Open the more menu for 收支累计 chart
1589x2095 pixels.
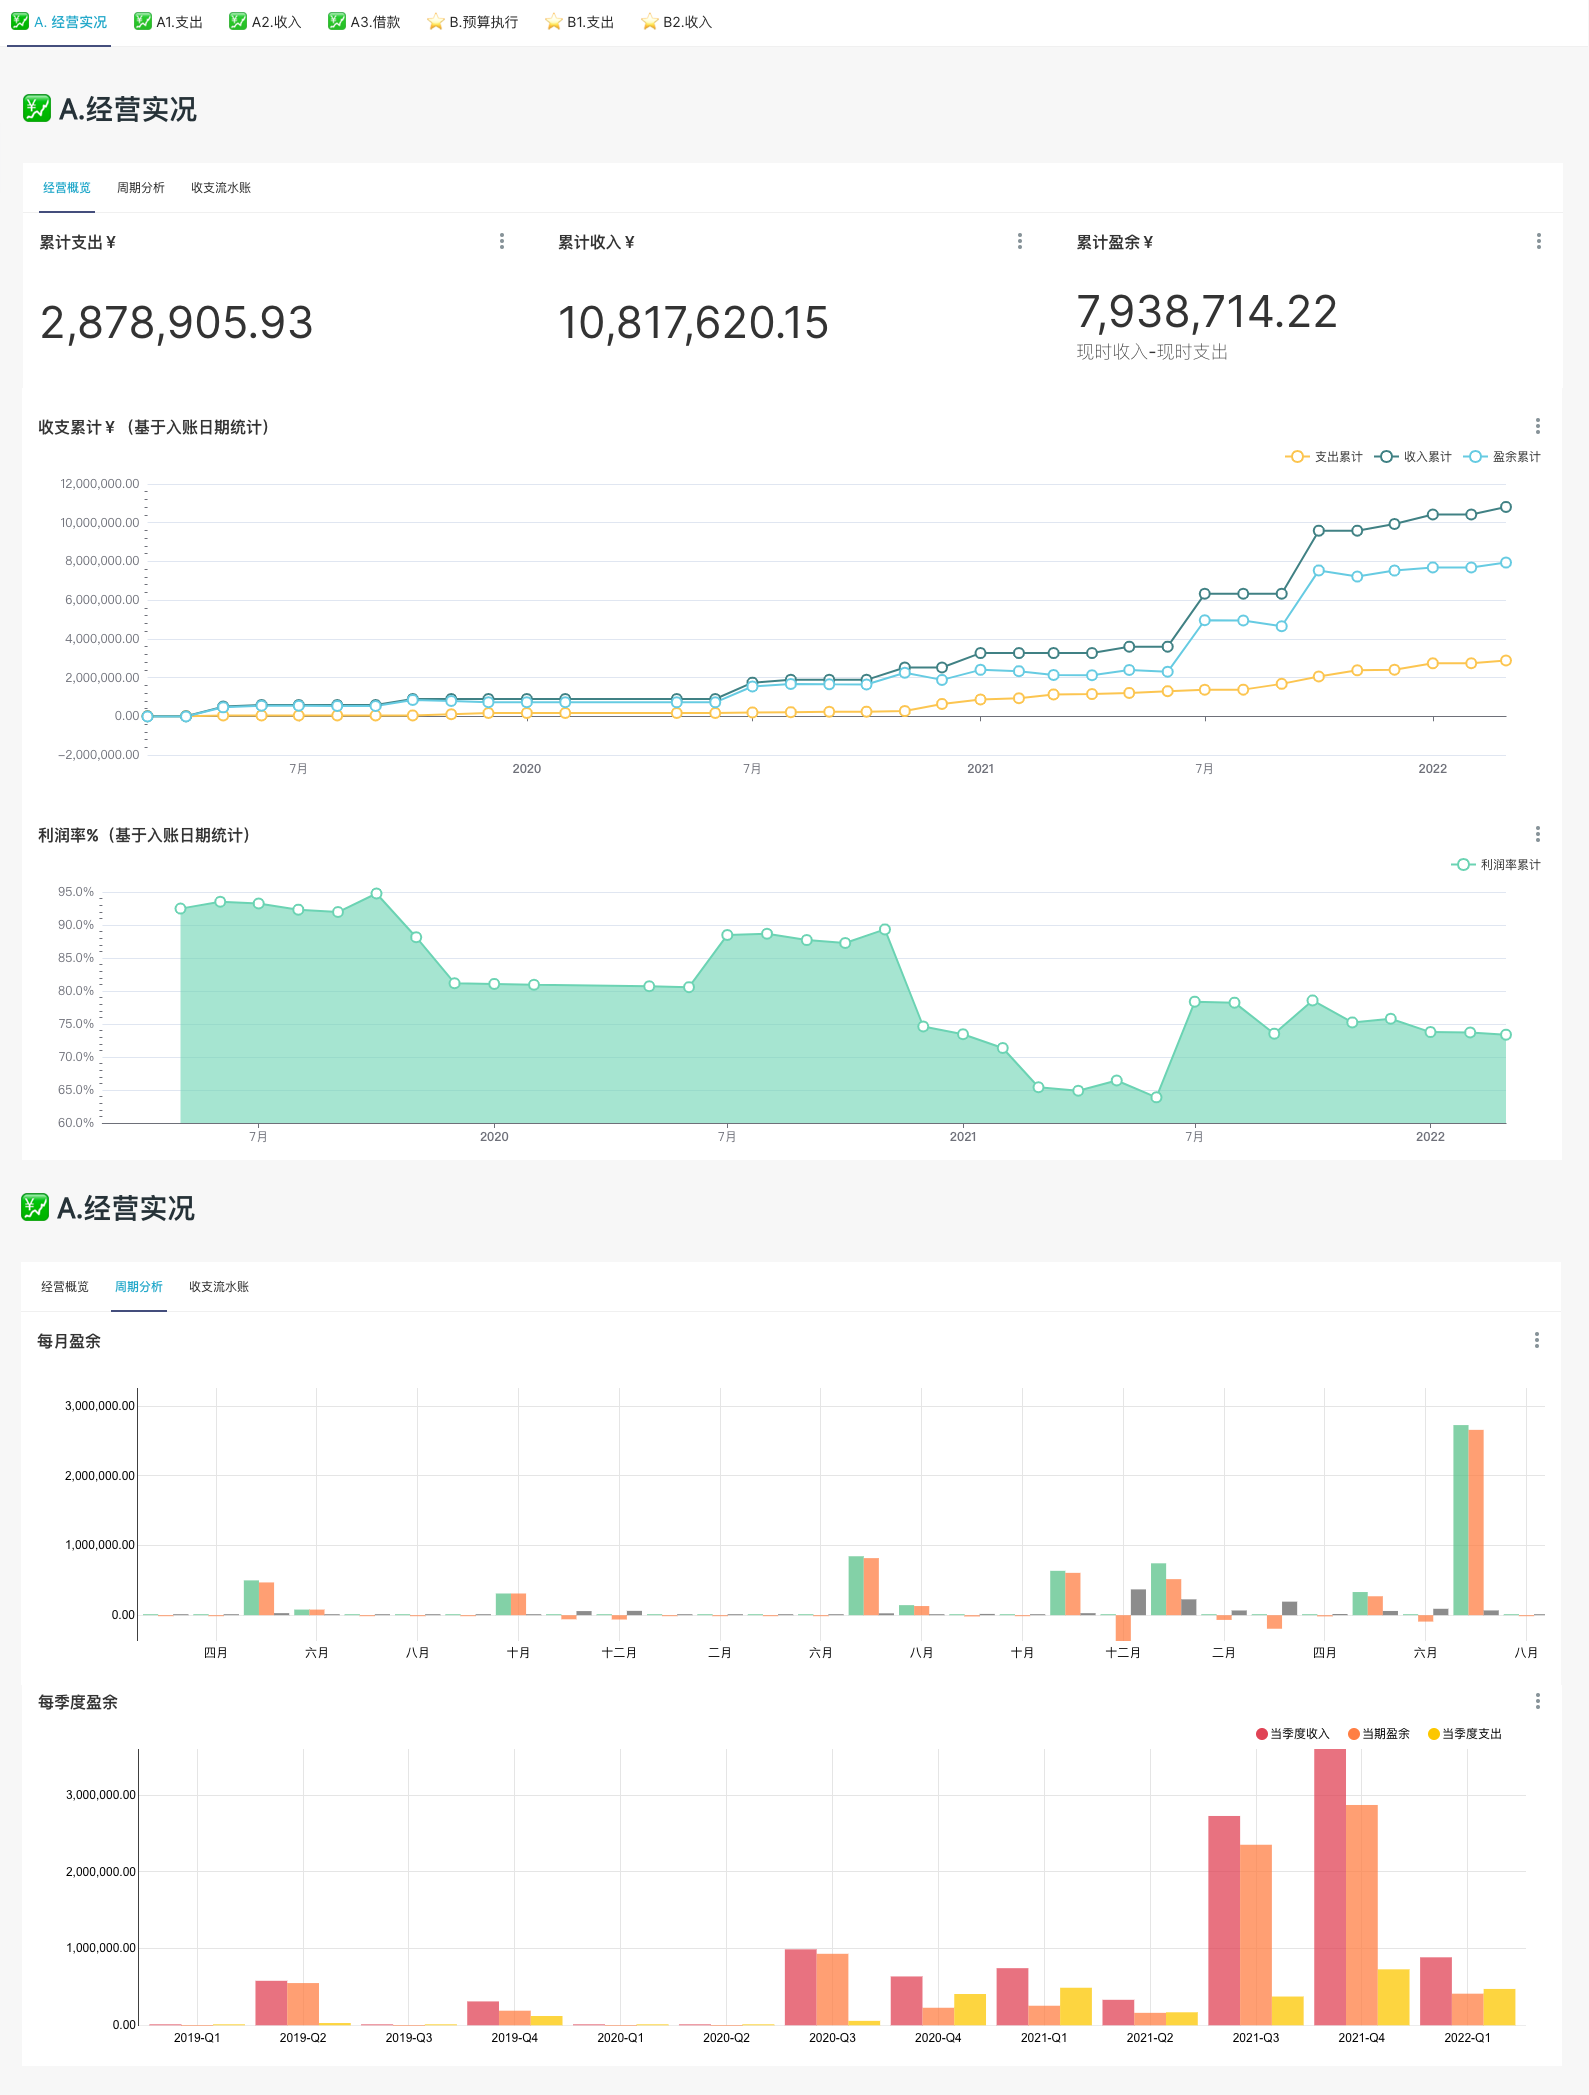pos(1538,426)
